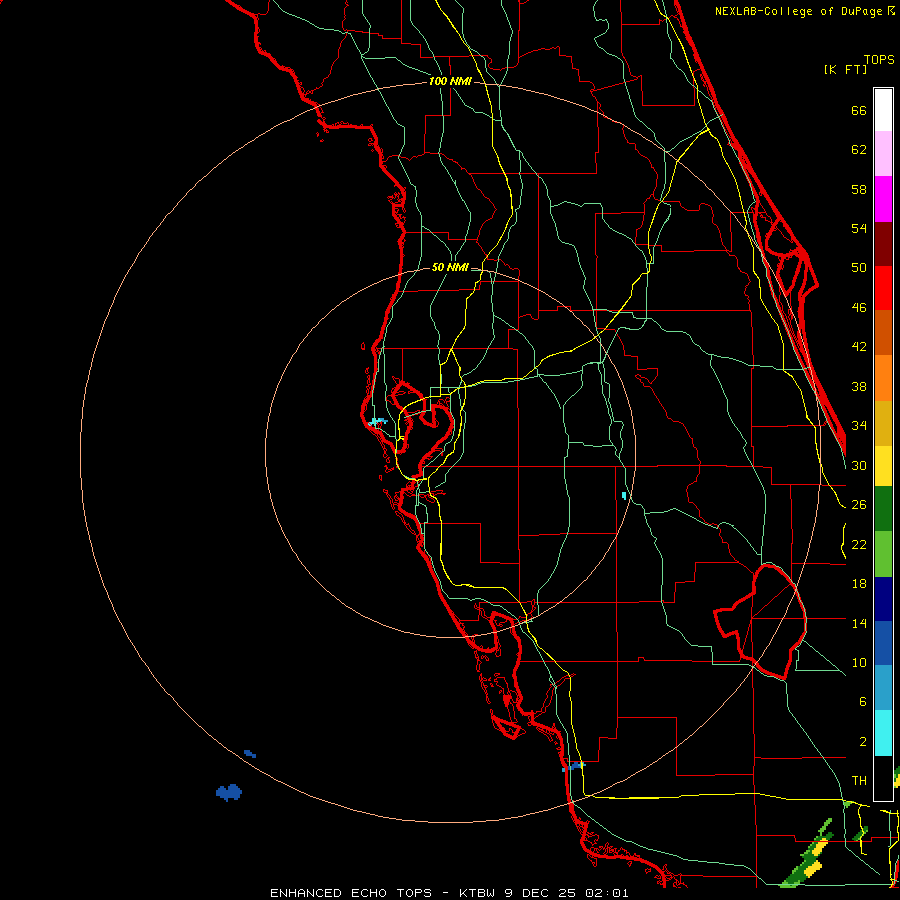Click the TOPS legend title
This screenshot has width=900, height=900.
coord(879,60)
